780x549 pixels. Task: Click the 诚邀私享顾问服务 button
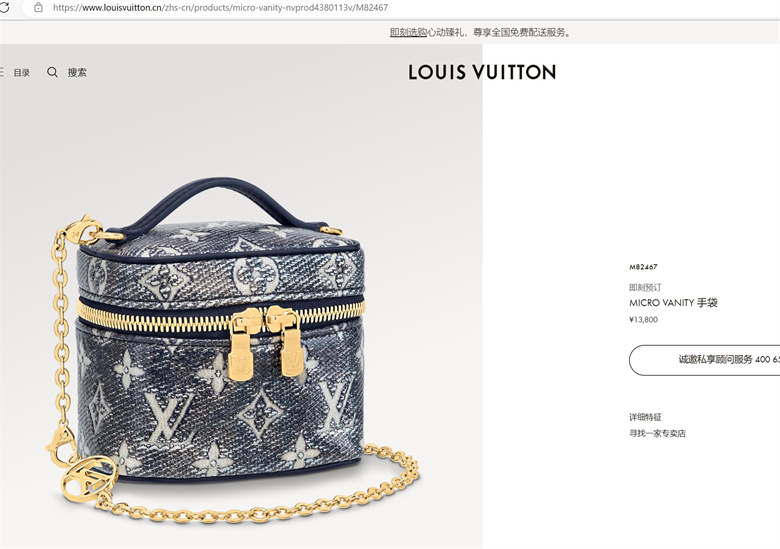coord(704,360)
